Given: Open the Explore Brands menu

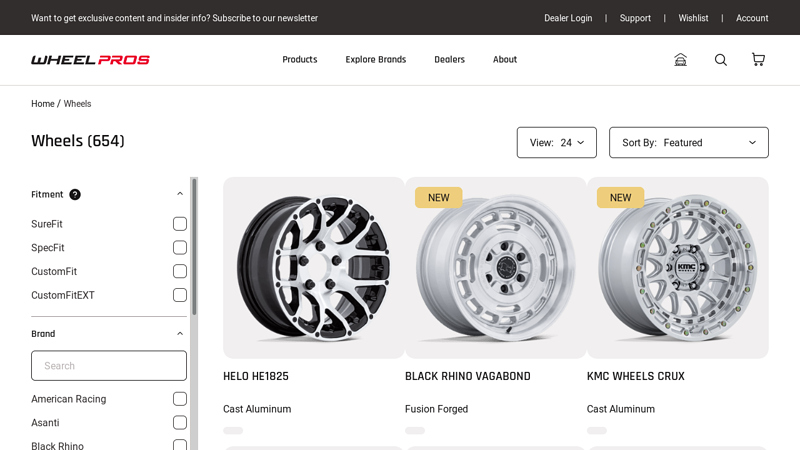Looking at the screenshot, I should pos(376,60).
